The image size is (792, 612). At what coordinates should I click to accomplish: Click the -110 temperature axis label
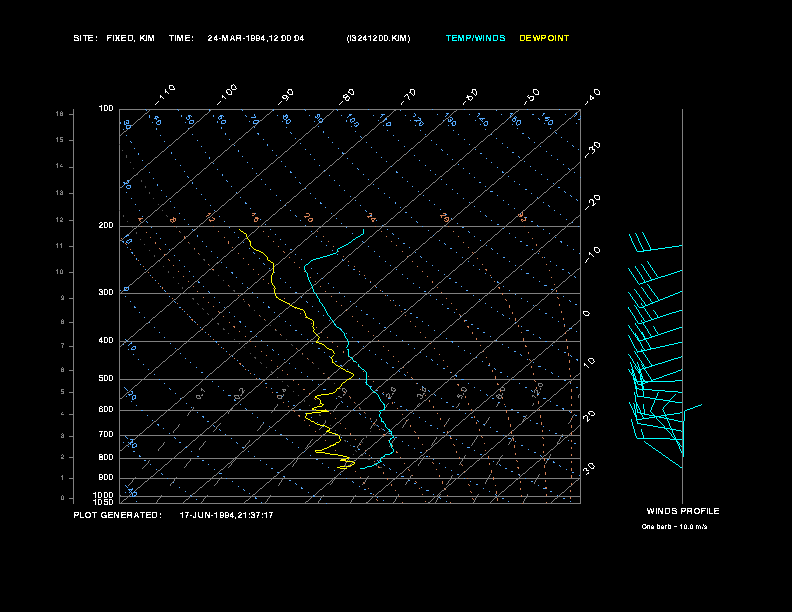pos(165,95)
